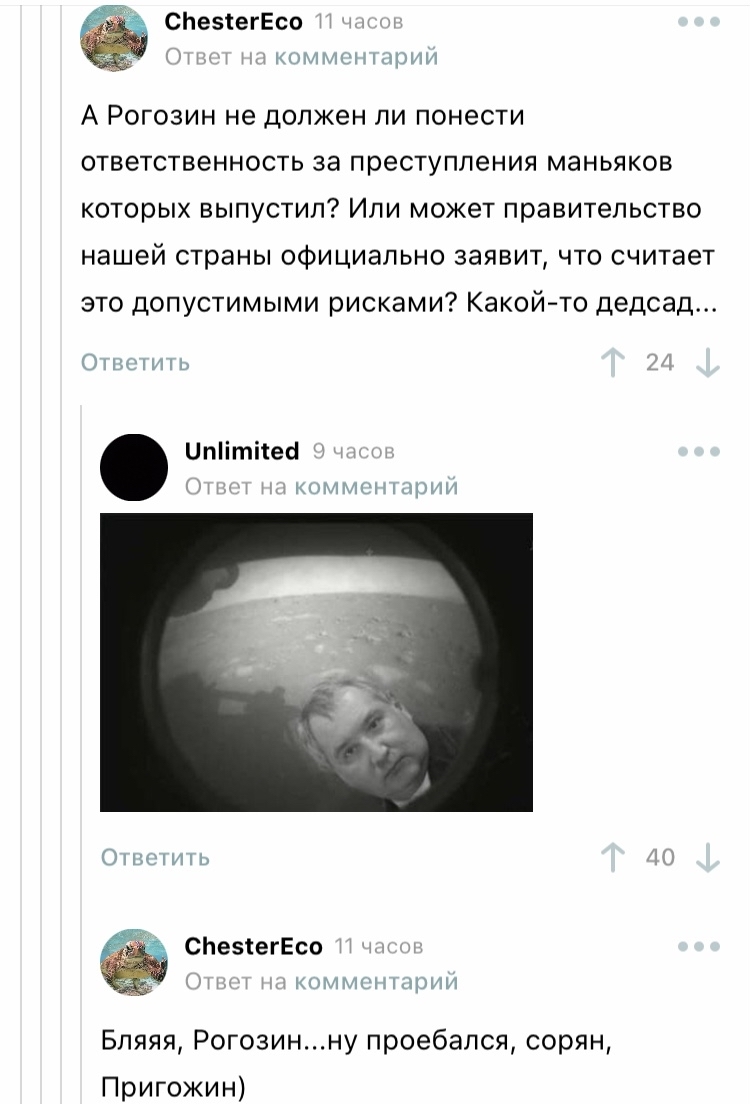Click Ответить under ChesterEco's top comment
Image resolution: width=750 pixels, height=1104 pixels.
(x=135, y=363)
